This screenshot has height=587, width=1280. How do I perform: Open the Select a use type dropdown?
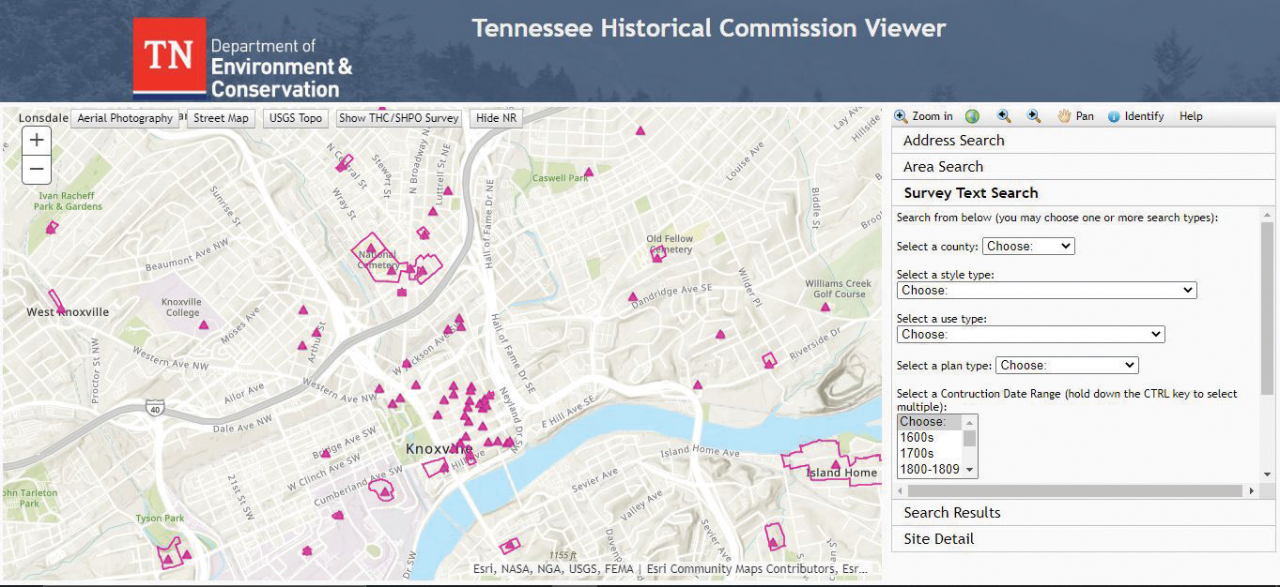click(x=1031, y=334)
